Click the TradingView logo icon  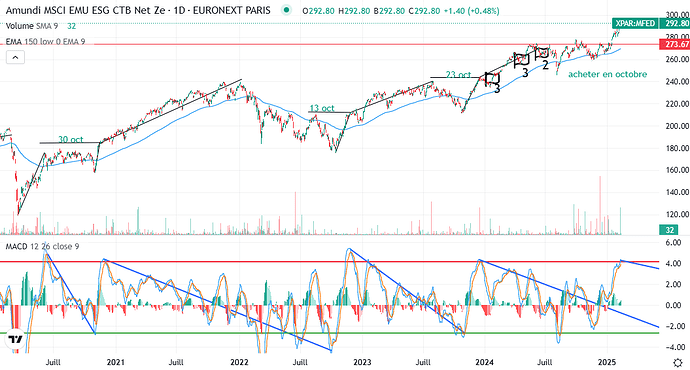coord(15,340)
